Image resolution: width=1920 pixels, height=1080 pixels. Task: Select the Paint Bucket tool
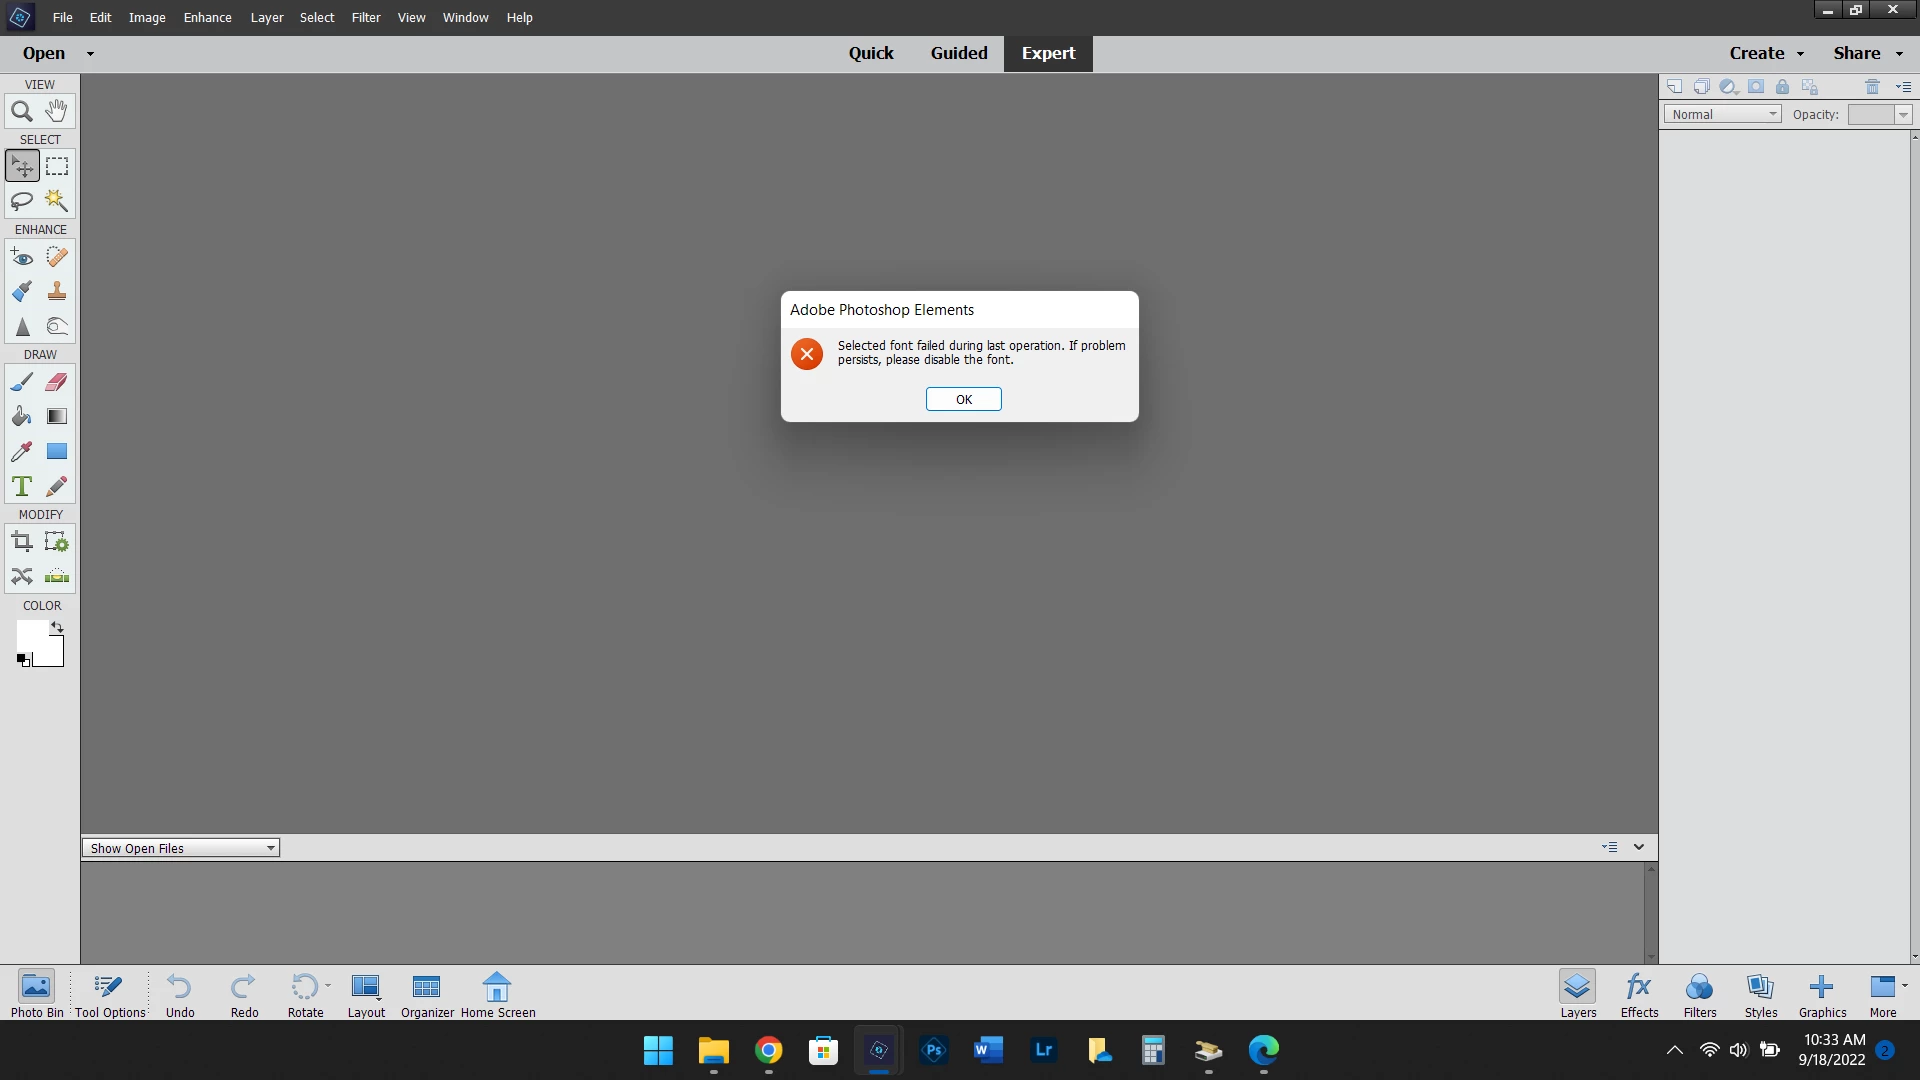tap(22, 417)
